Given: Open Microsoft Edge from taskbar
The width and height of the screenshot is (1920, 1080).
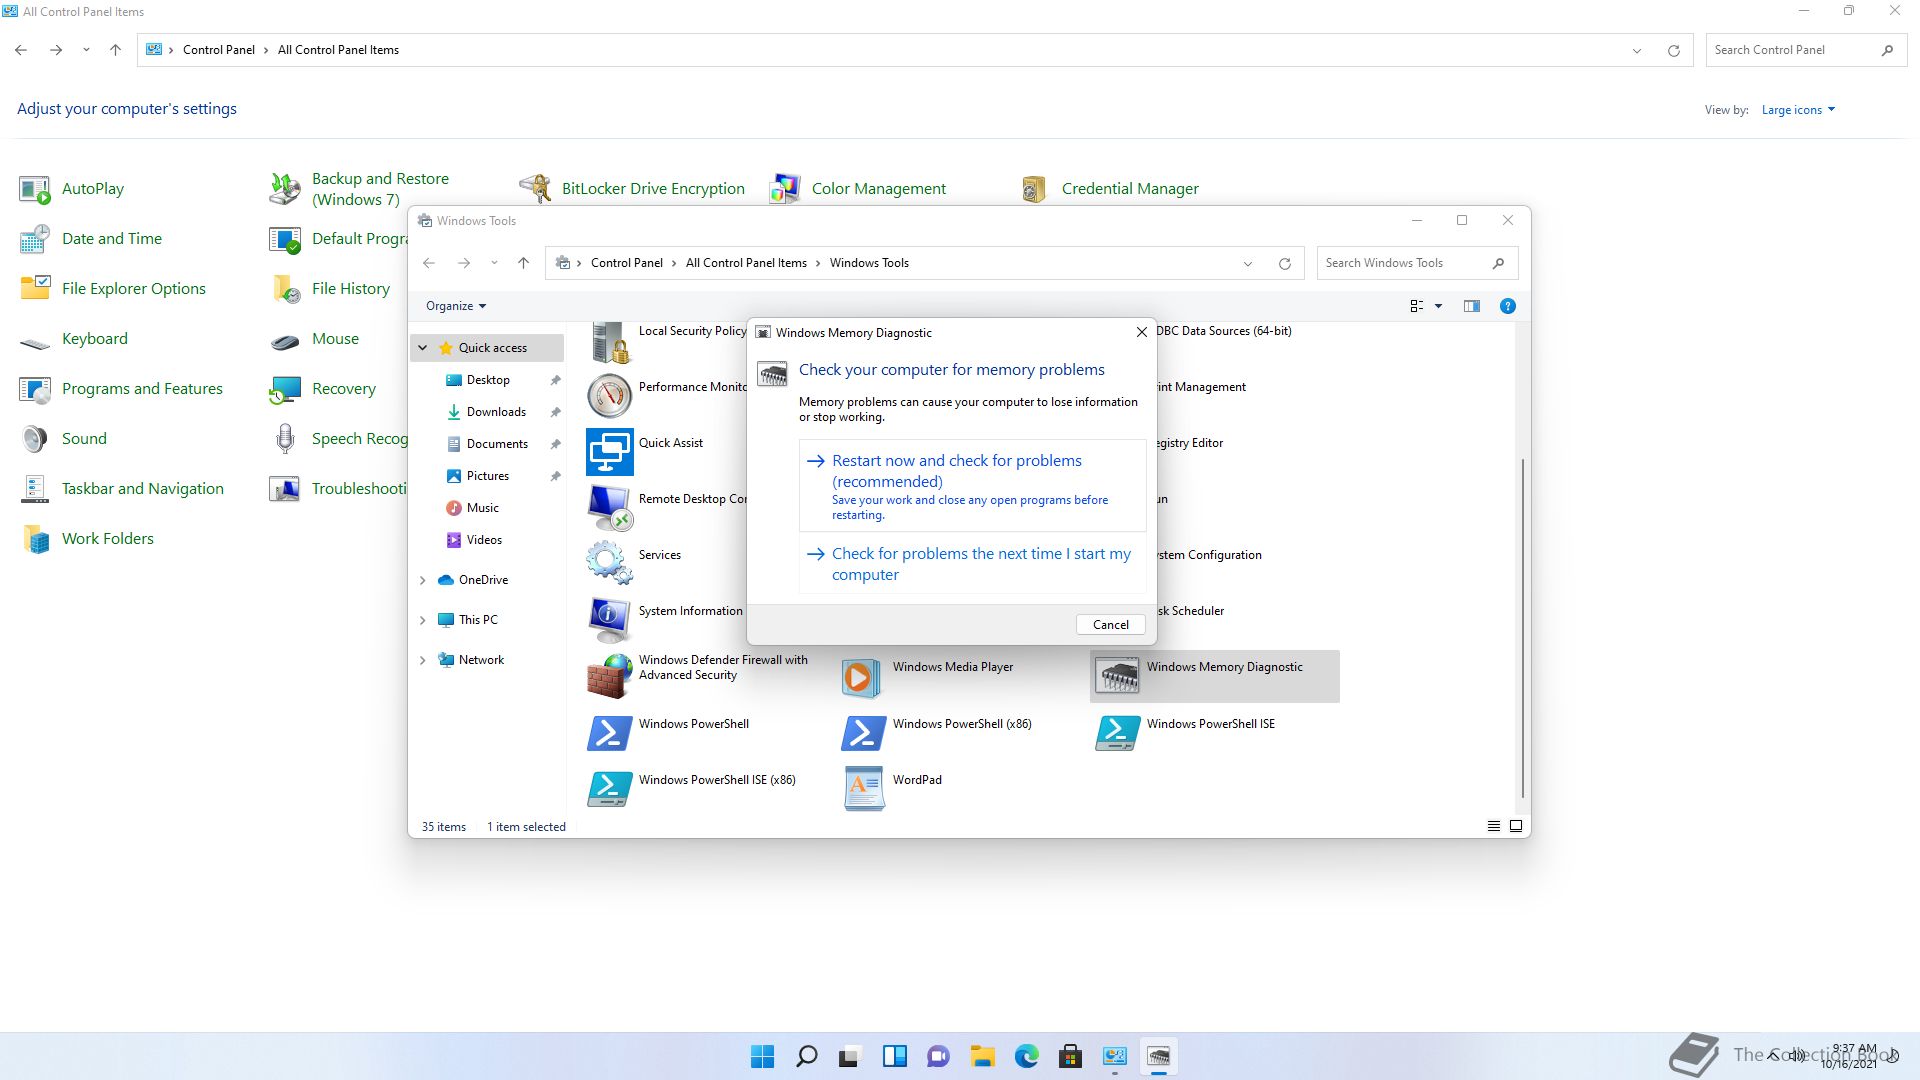Looking at the screenshot, I should (x=1026, y=1056).
